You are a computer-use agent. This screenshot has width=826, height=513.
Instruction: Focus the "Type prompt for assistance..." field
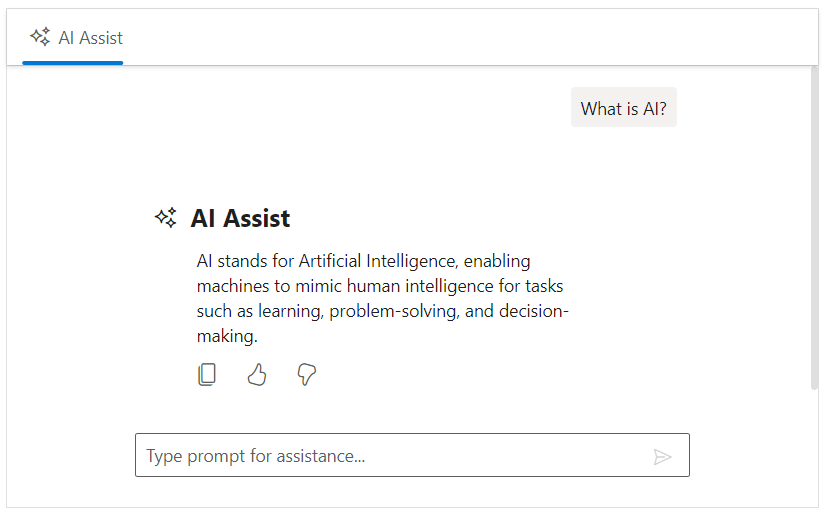point(390,456)
